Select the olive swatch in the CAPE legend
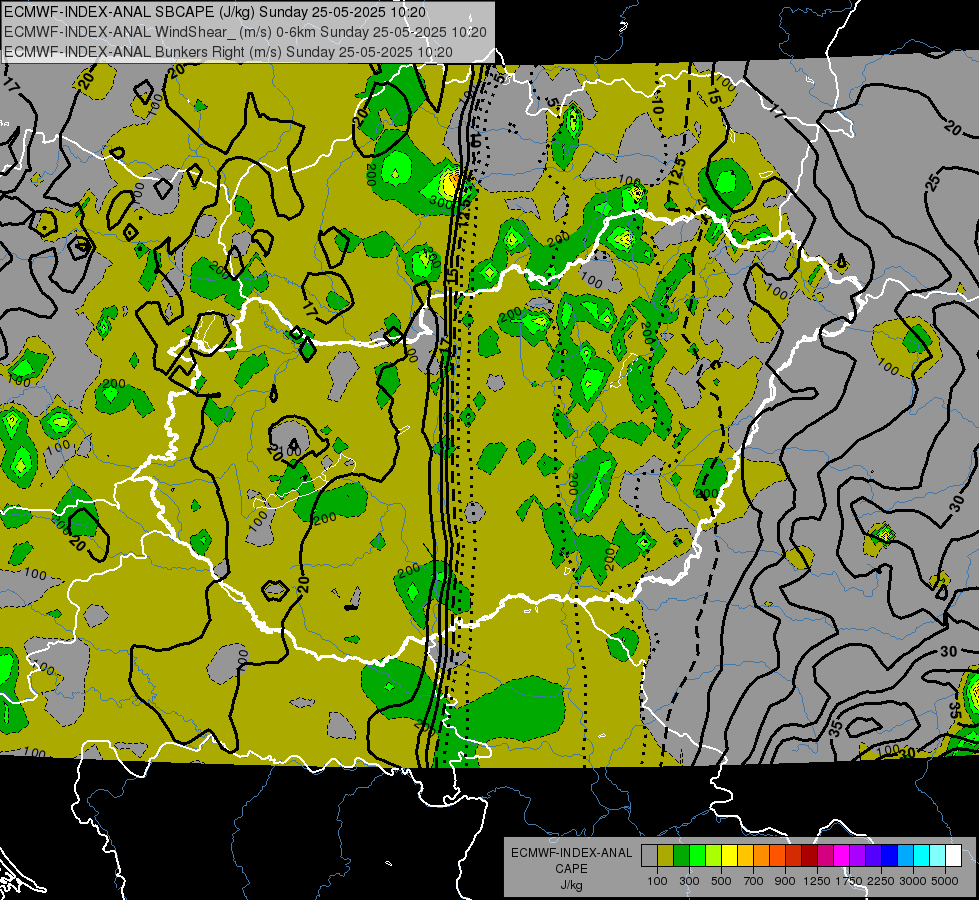Image resolution: width=979 pixels, height=900 pixels. tap(665, 855)
